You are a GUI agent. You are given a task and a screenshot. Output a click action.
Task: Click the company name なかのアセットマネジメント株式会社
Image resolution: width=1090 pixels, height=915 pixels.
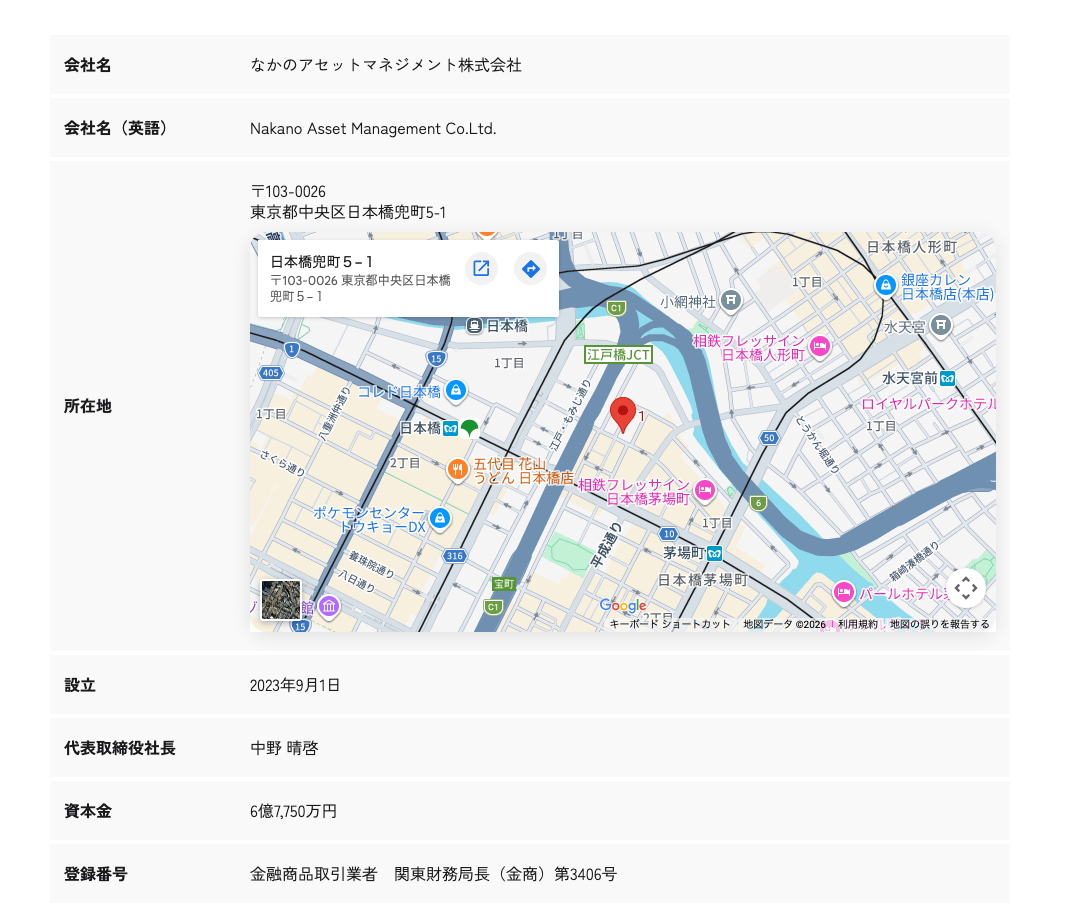point(386,65)
